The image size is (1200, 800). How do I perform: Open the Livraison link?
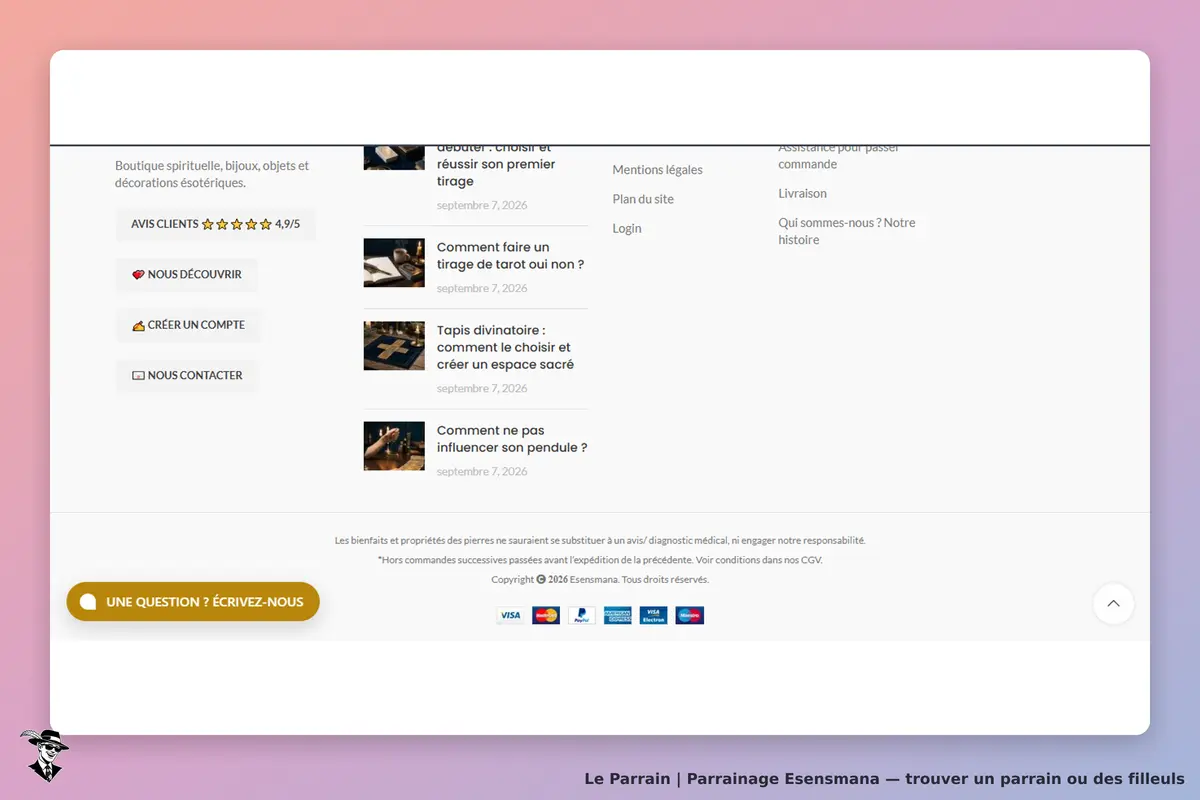803,193
